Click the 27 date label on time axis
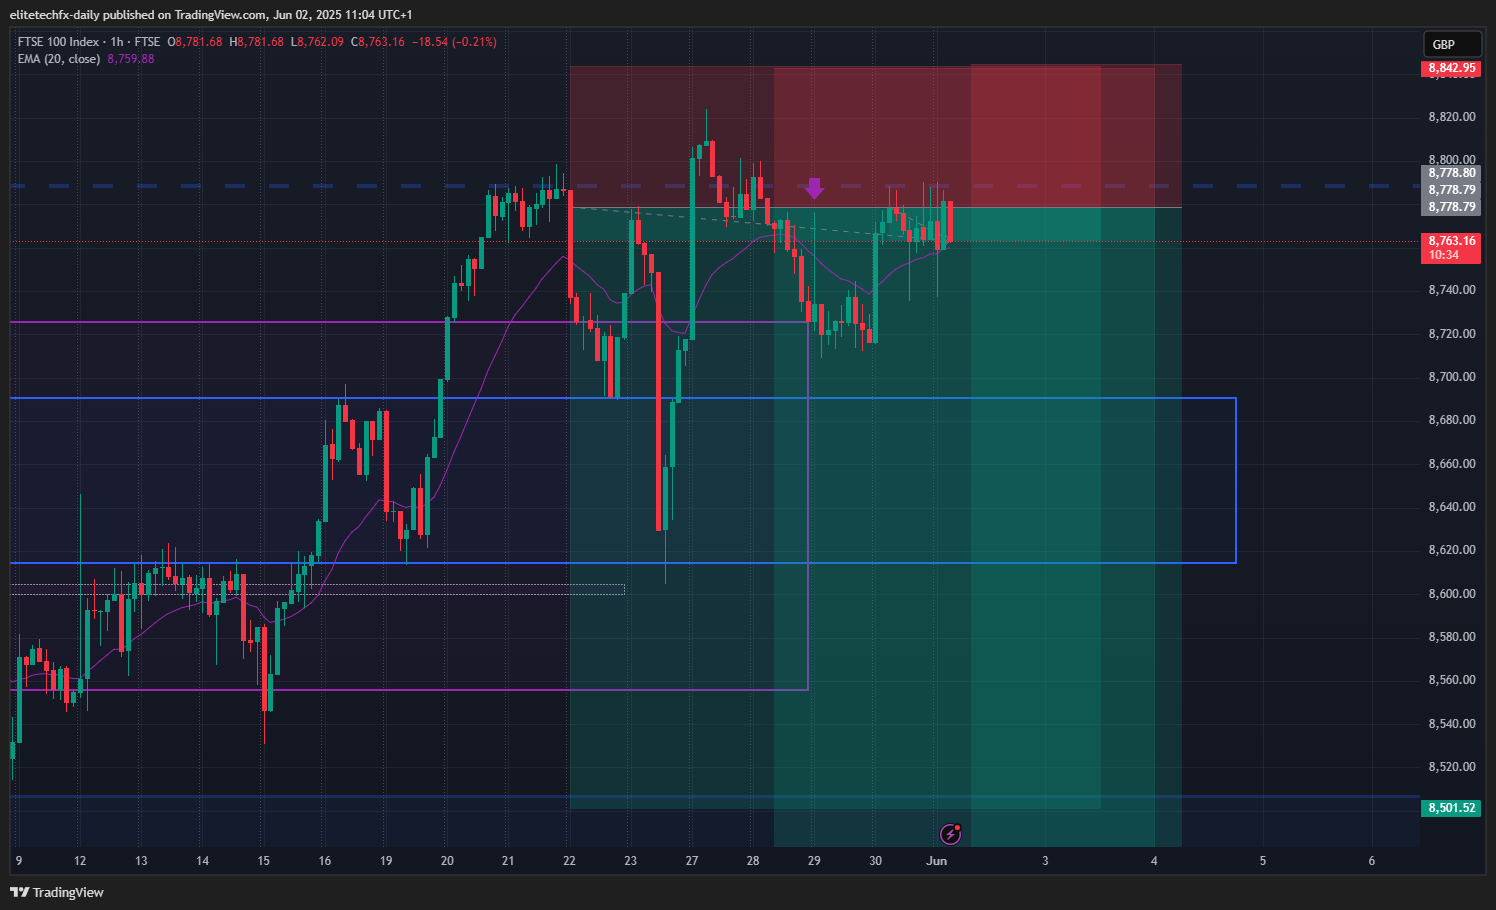 692,861
